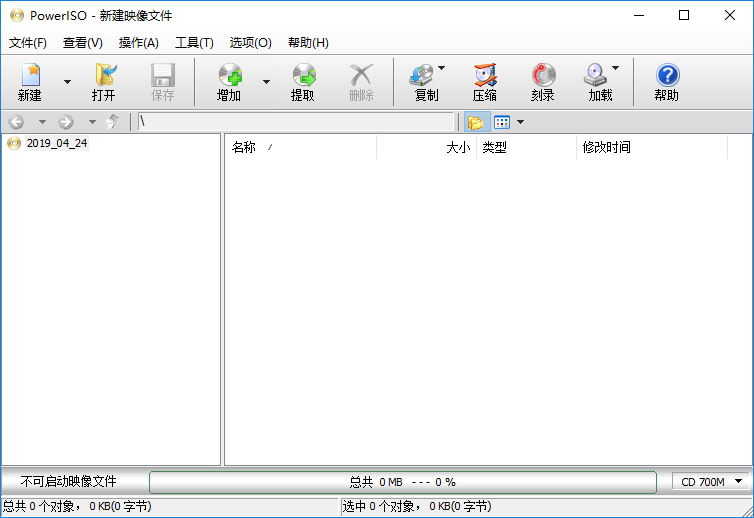Toggle the folder tree view button
The width and height of the screenshot is (754, 518).
pos(475,122)
